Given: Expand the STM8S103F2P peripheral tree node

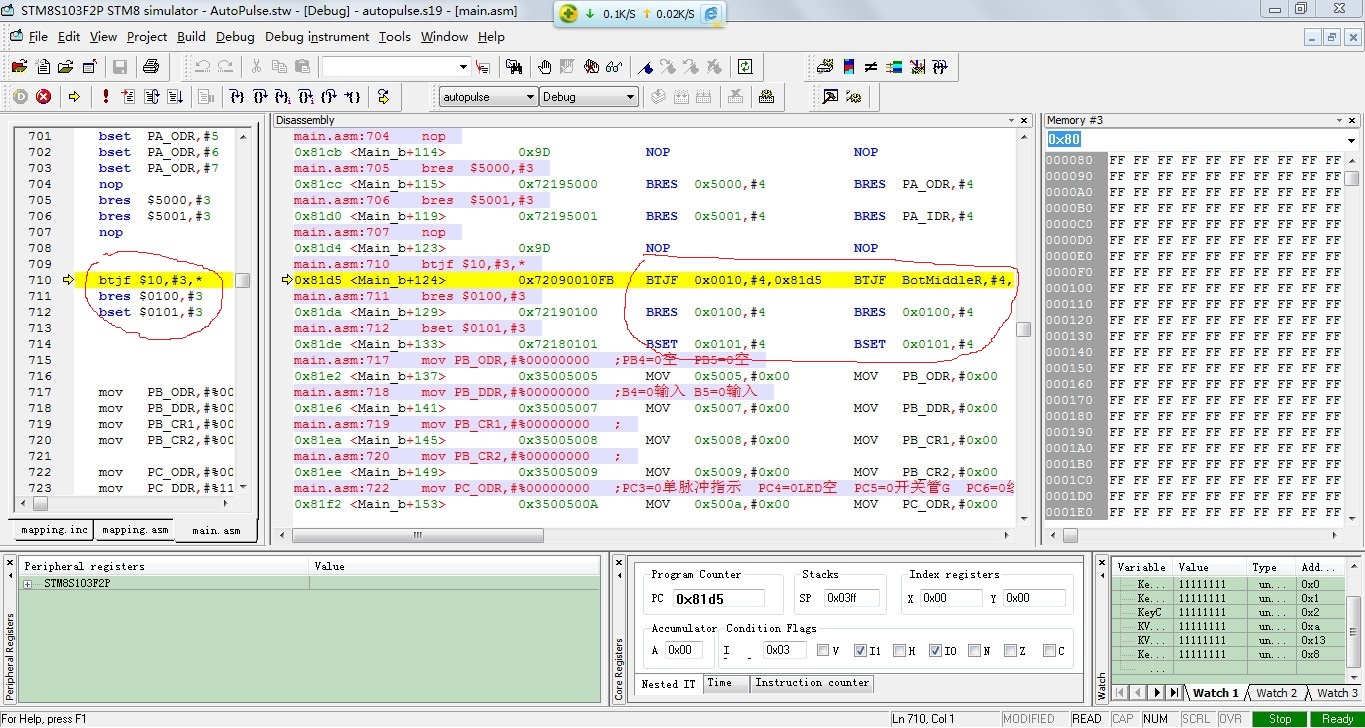Looking at the screenshot, I should pyautogui.click(x=27, y=583).
